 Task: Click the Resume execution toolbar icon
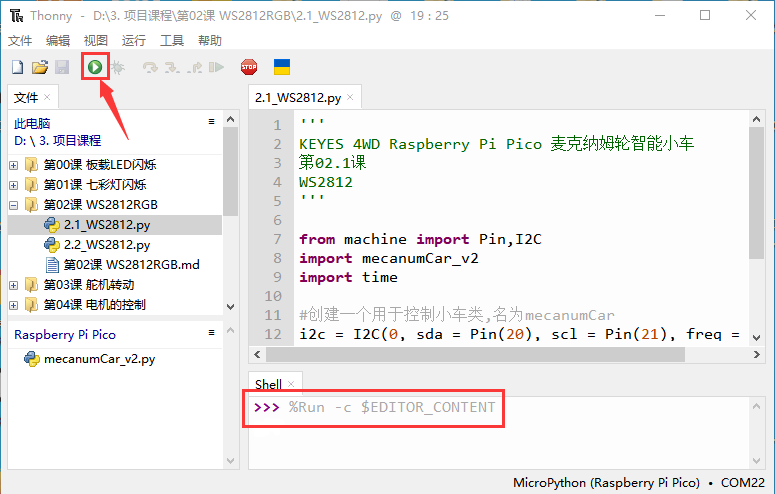(216, 67)
